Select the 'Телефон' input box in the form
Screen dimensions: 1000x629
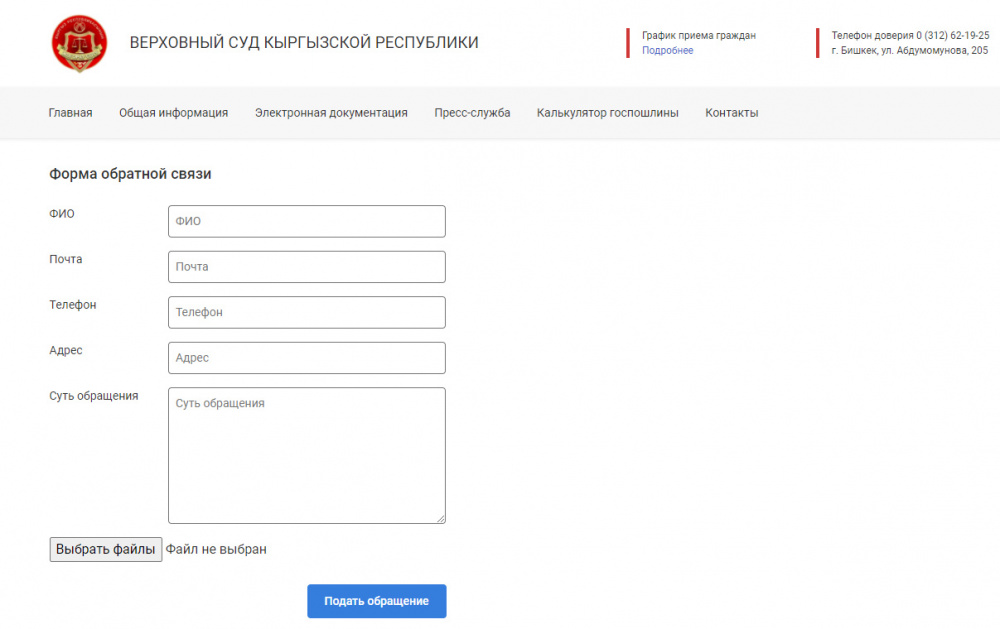click(x=306, y=312)
